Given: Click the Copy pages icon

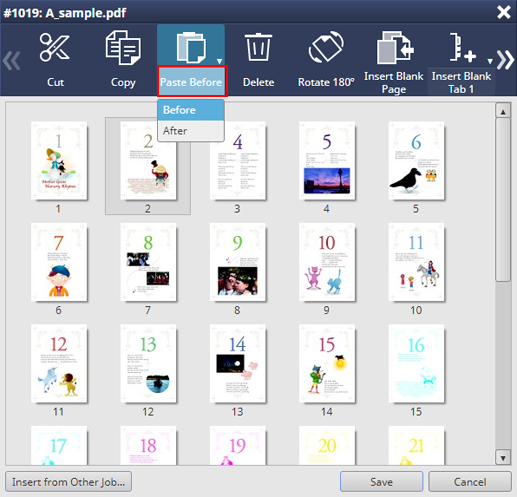Looking at the screenshot, I should point(123,47).
